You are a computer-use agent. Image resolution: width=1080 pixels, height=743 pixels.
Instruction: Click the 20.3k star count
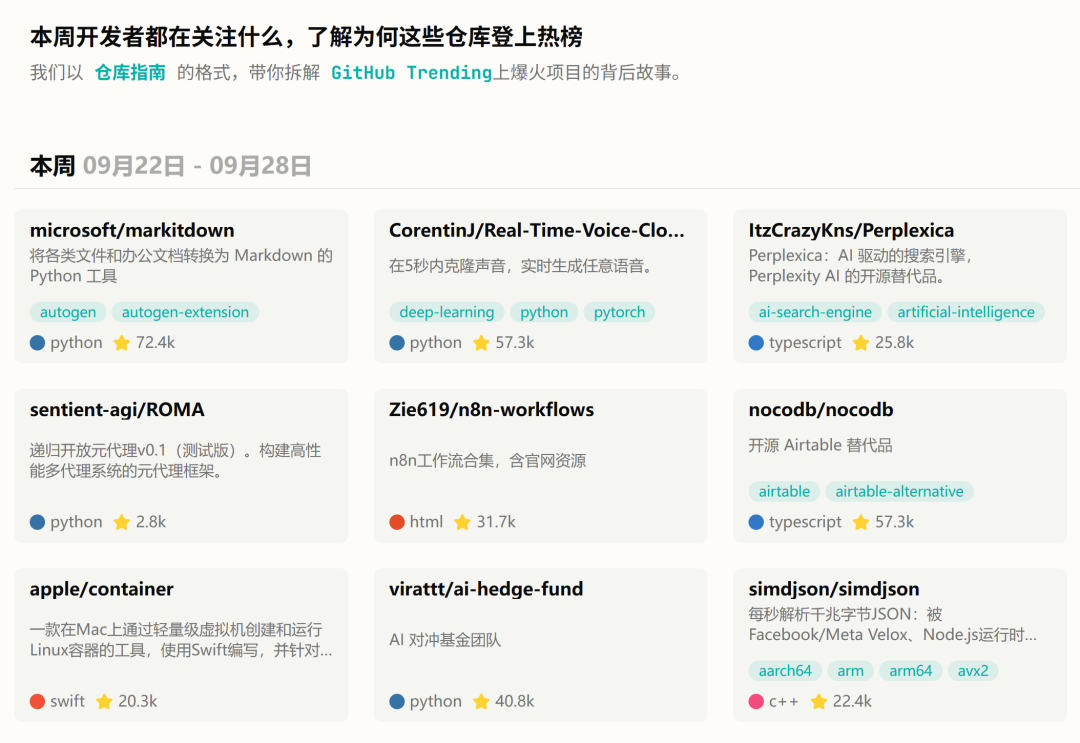pyautogui.click(x=138, y=701)
